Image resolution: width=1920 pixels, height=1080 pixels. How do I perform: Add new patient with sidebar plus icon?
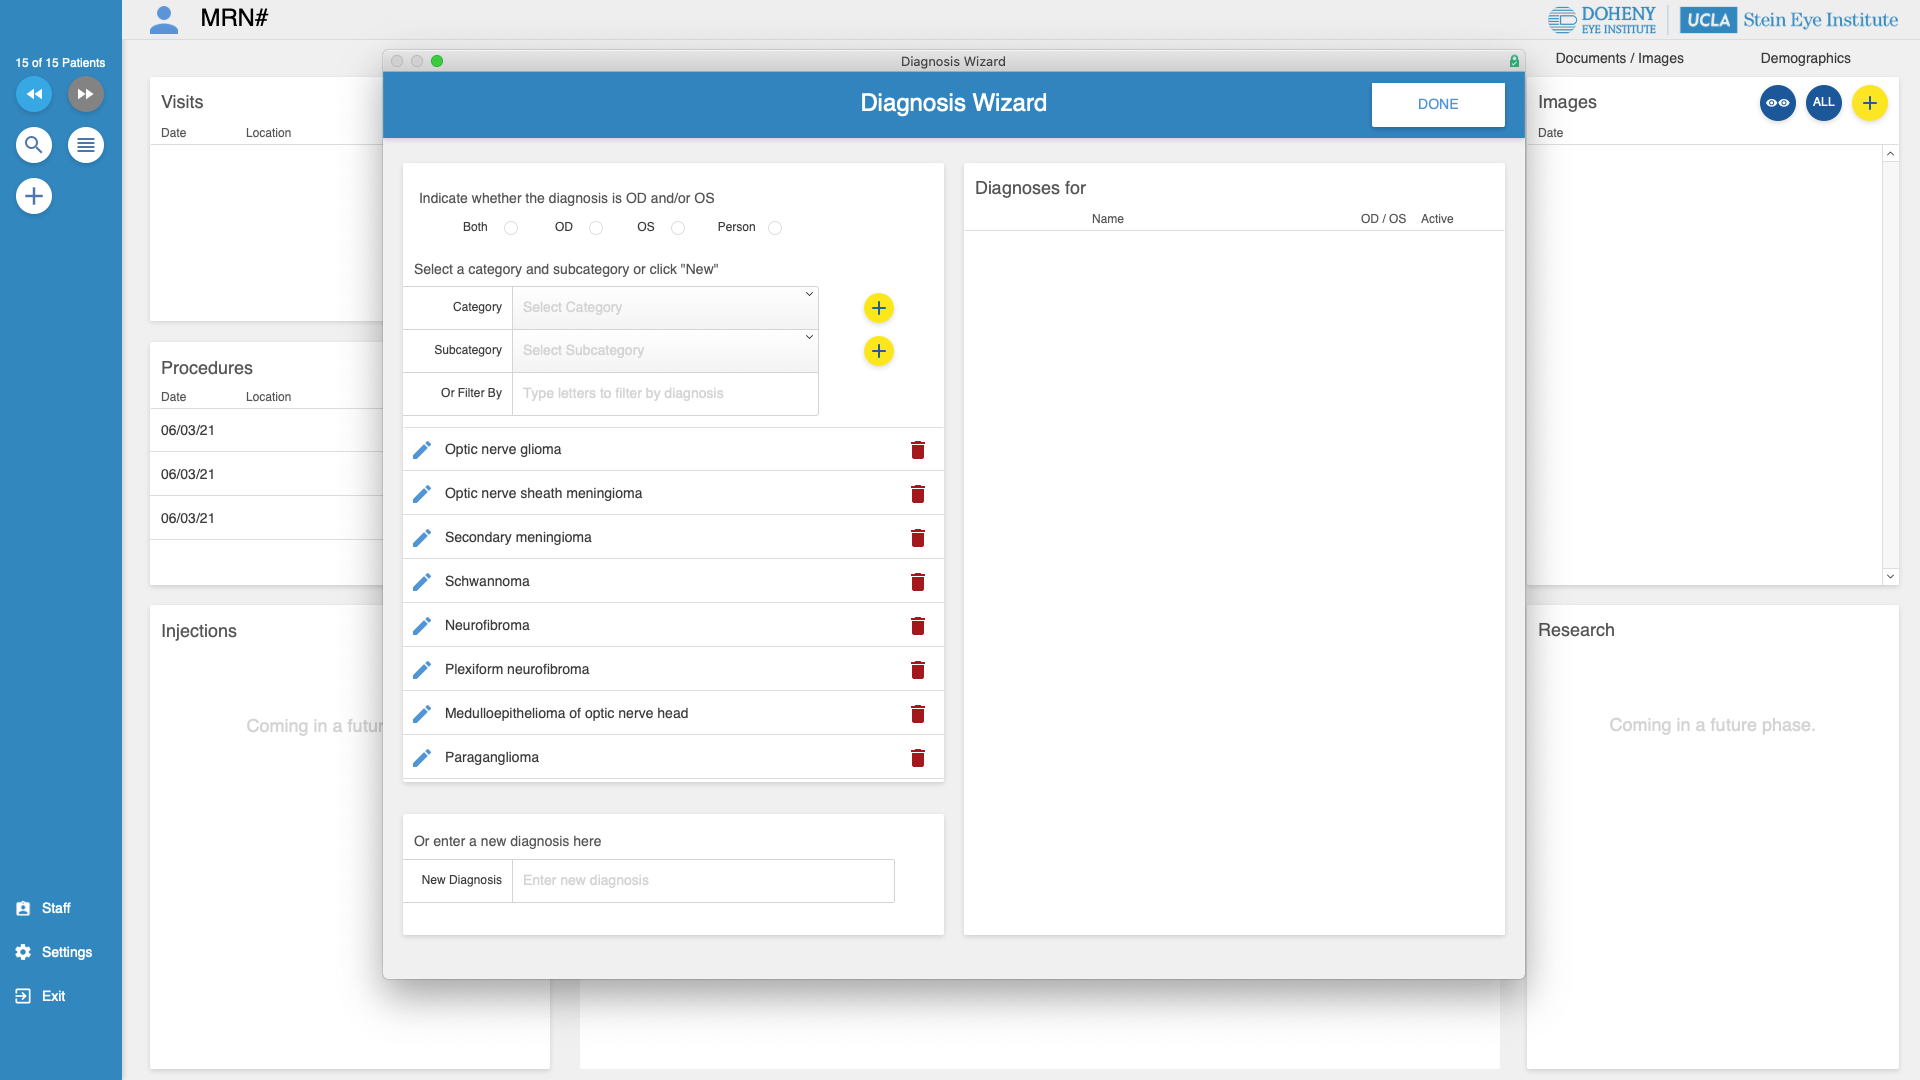(x=34, y=196)
